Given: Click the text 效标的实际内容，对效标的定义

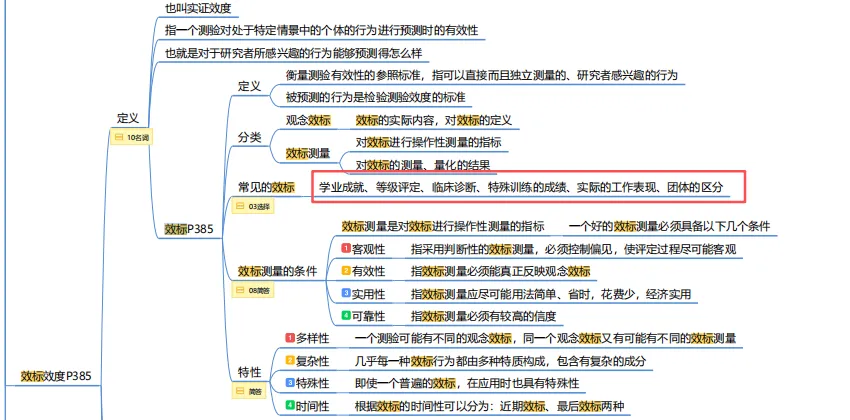Looking at the screenshot, I should [x=434, y=120].
